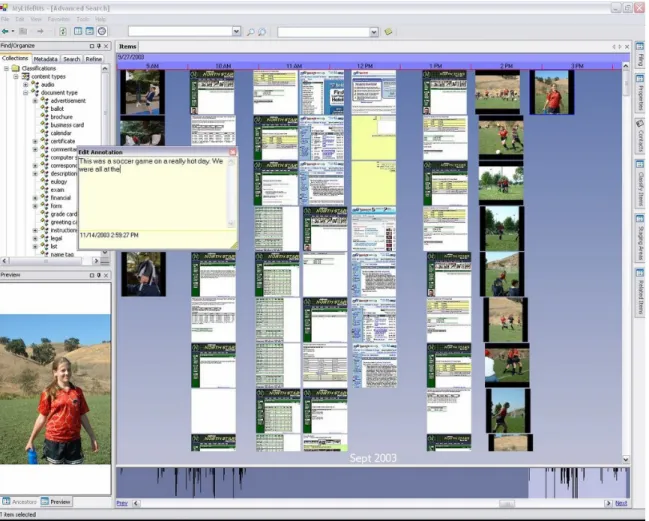Open the Contacts sidebar panel
Viewport: 649px width, 521px height.
[640, 136]
